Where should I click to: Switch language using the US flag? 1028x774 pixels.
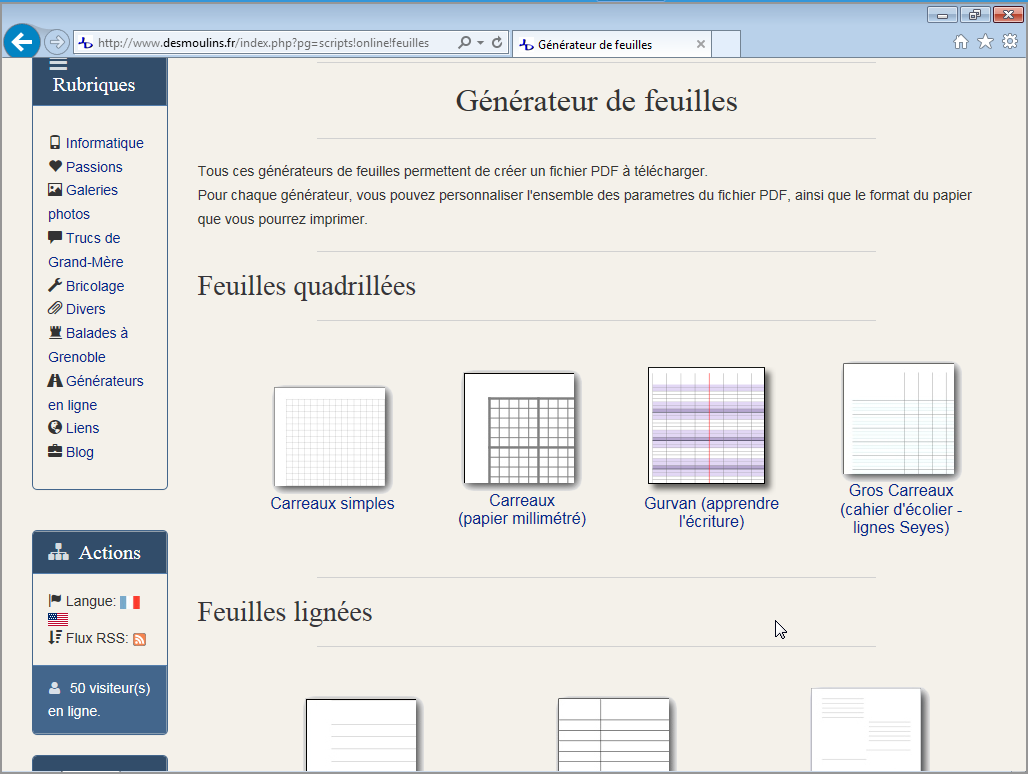(58, 619)
